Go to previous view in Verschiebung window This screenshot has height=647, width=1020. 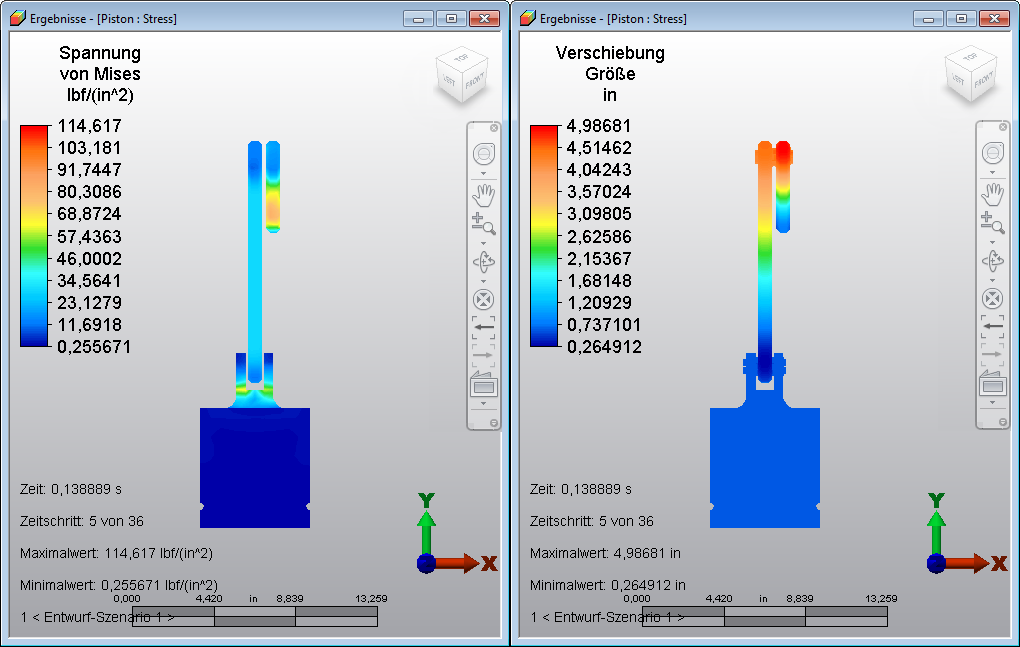click(993, 326)
